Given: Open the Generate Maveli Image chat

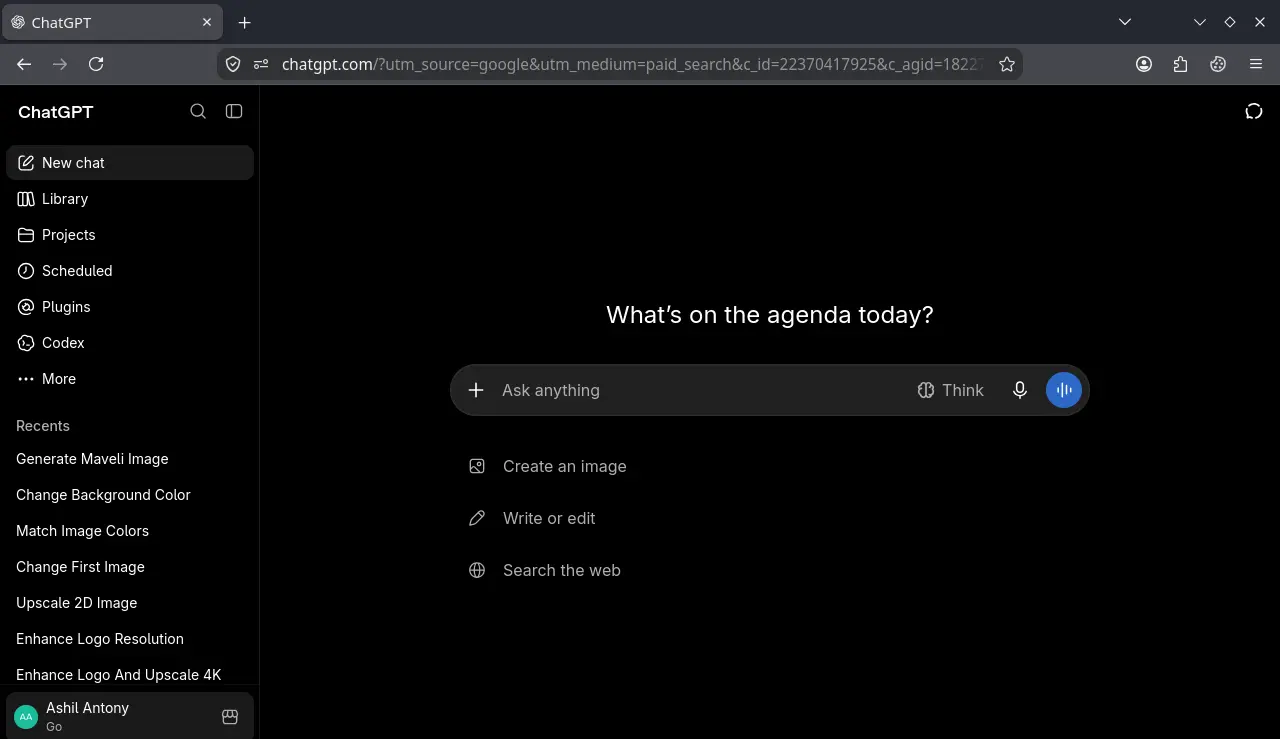Looking at the screenshot, I should (130, 459).
